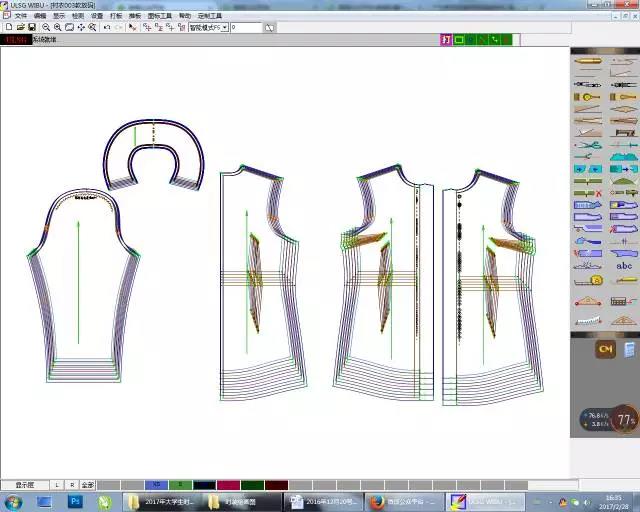Image resolution: width=640 pixels, height=512 pixels.
Task: Open the 定制工具 menu
Action: 210,16
